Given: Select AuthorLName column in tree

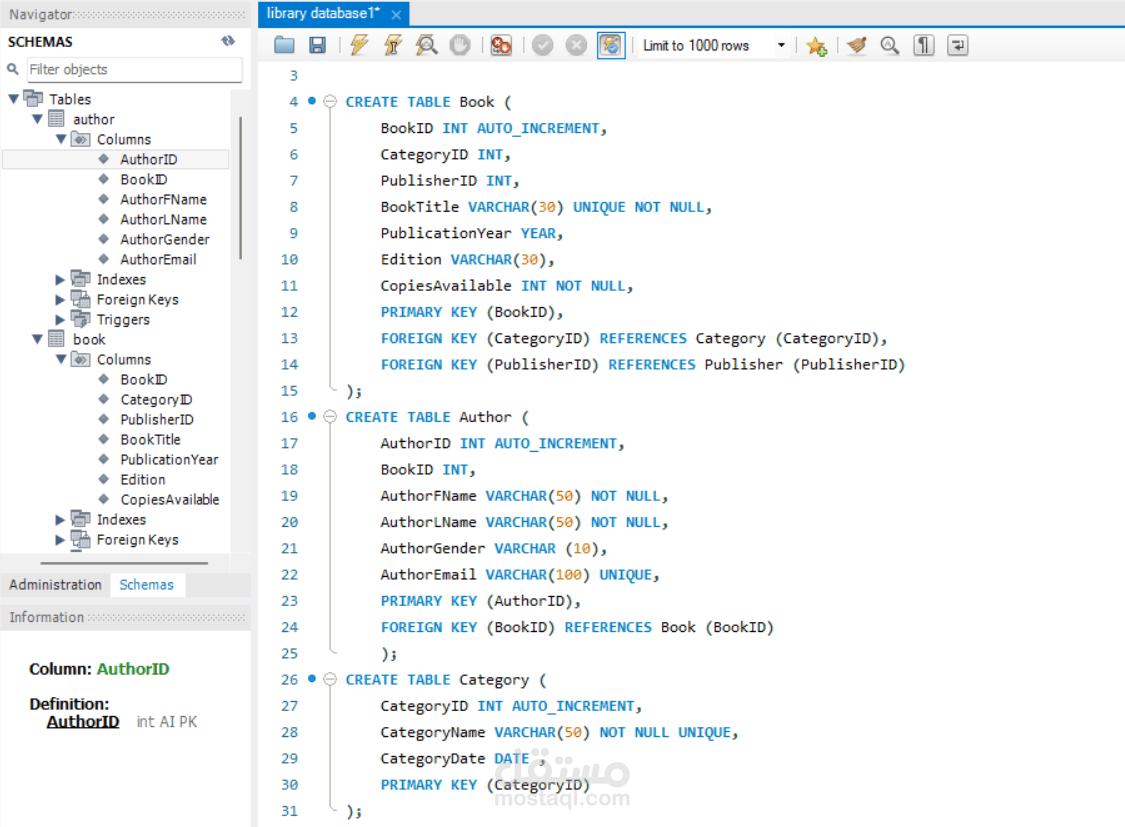Looking at the screenshot, I should pos(164,219).
